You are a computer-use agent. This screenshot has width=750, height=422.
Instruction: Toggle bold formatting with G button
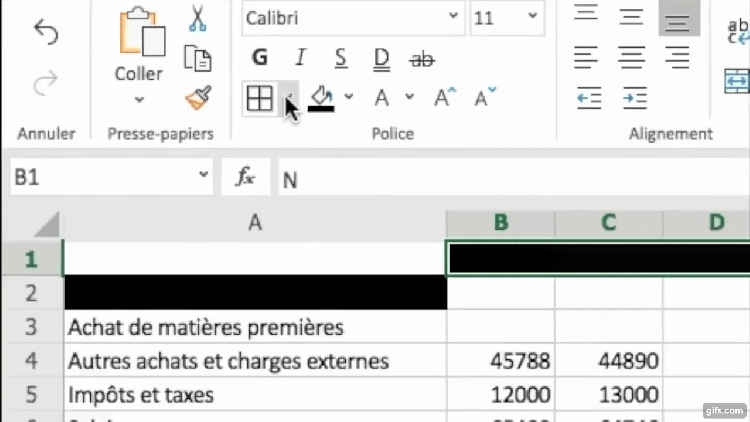pyautogui.click(x=260, y=58)
